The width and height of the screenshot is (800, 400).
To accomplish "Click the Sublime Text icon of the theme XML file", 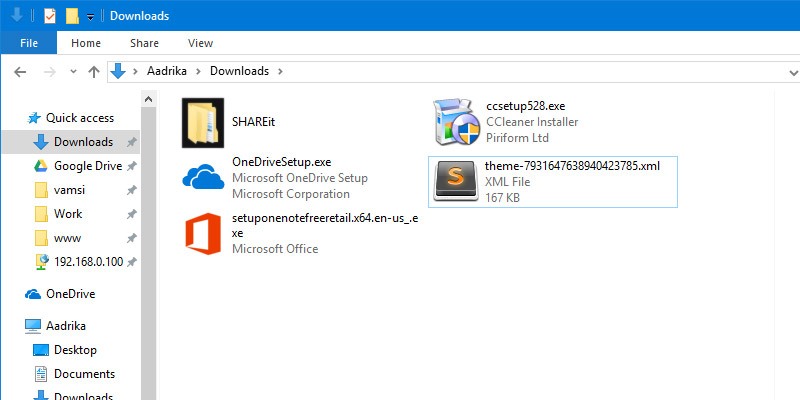I will [457, 181].
